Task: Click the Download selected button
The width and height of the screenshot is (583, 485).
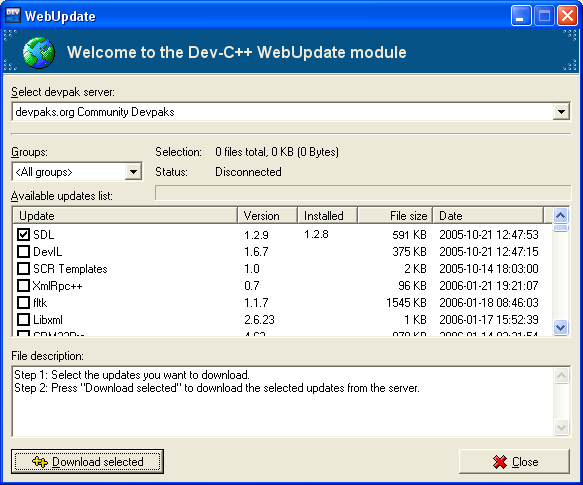Action: point(87,462)
